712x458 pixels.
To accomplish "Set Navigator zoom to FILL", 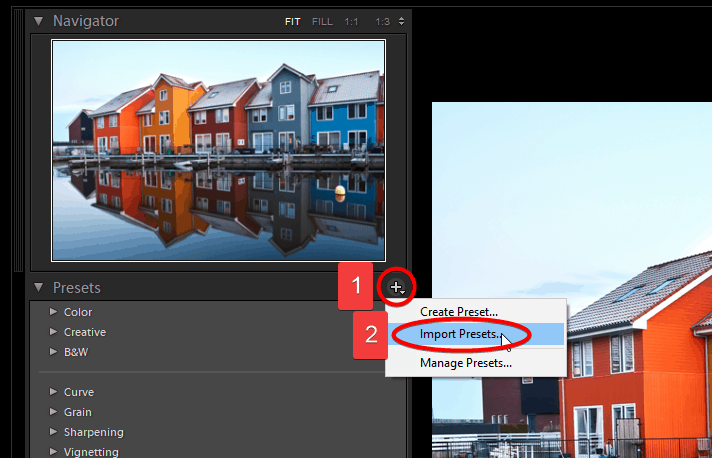I will (x=322, y=21).
